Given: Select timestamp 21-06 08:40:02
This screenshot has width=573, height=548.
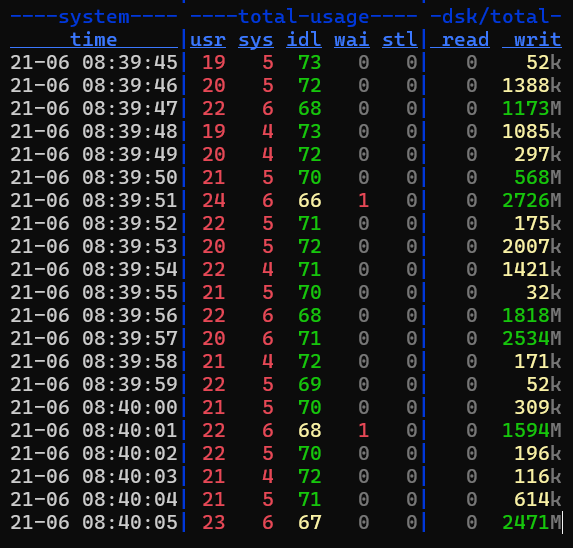Looking at the screenshot, I should point(94,453).
